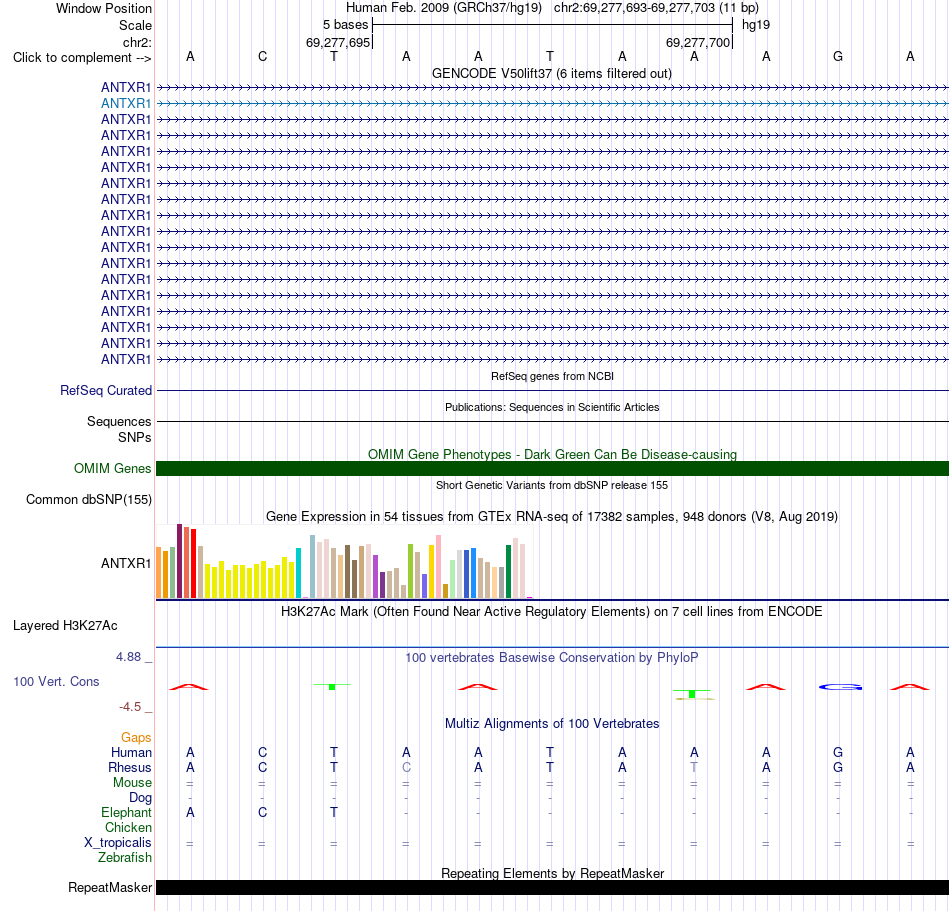Click 'Repeating Elements by RepeatMasker' title
This screenshot has width=950, height=911.
click(552, 873)
